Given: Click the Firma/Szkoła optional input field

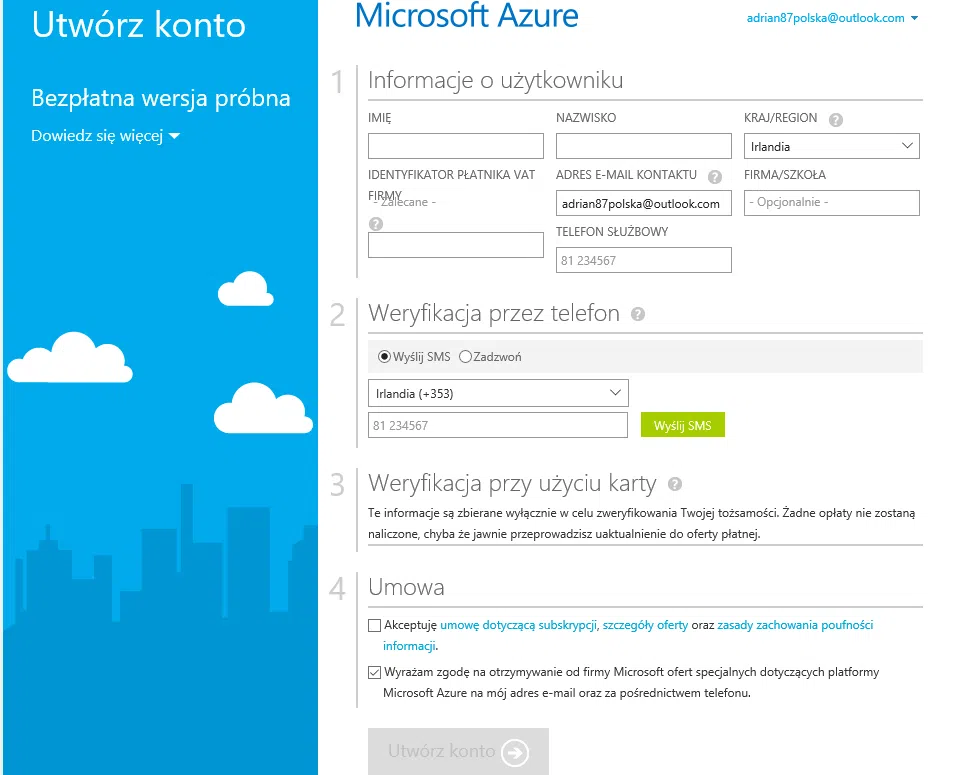Looking at the screenshot, I should (831, 203).
